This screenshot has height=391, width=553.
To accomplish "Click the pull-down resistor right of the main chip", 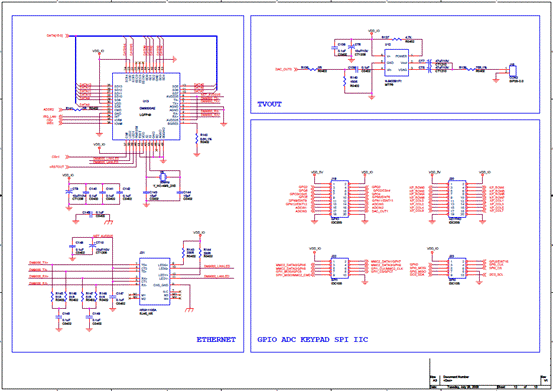I will tap(197, 139).
